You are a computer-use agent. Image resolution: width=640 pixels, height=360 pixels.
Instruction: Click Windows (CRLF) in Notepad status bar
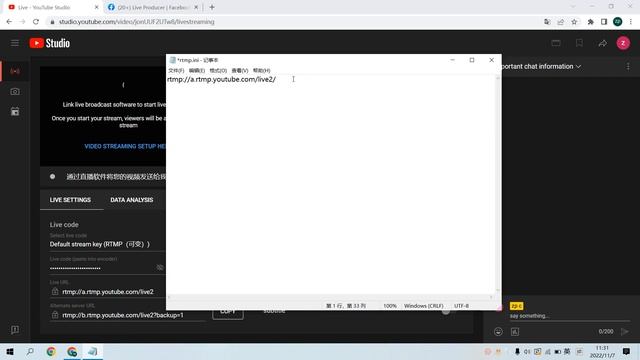click(x=424, y=306)
